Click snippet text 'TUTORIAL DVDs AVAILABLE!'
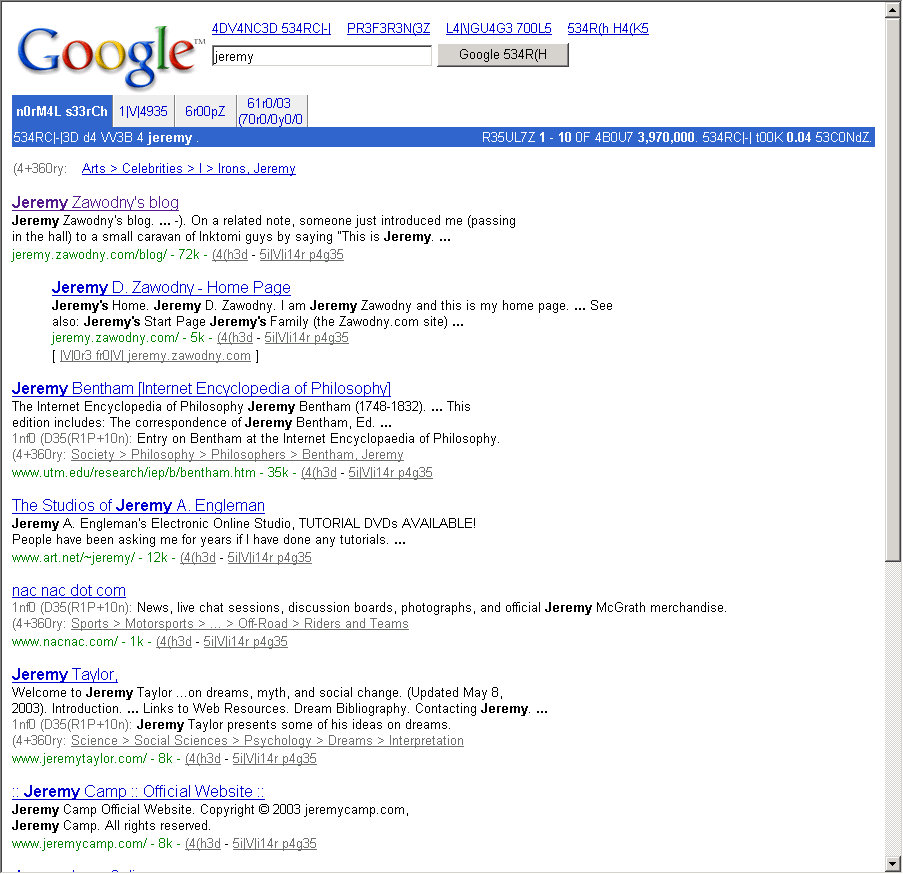Viewport: 903px width, 874px height. [387, 524]
